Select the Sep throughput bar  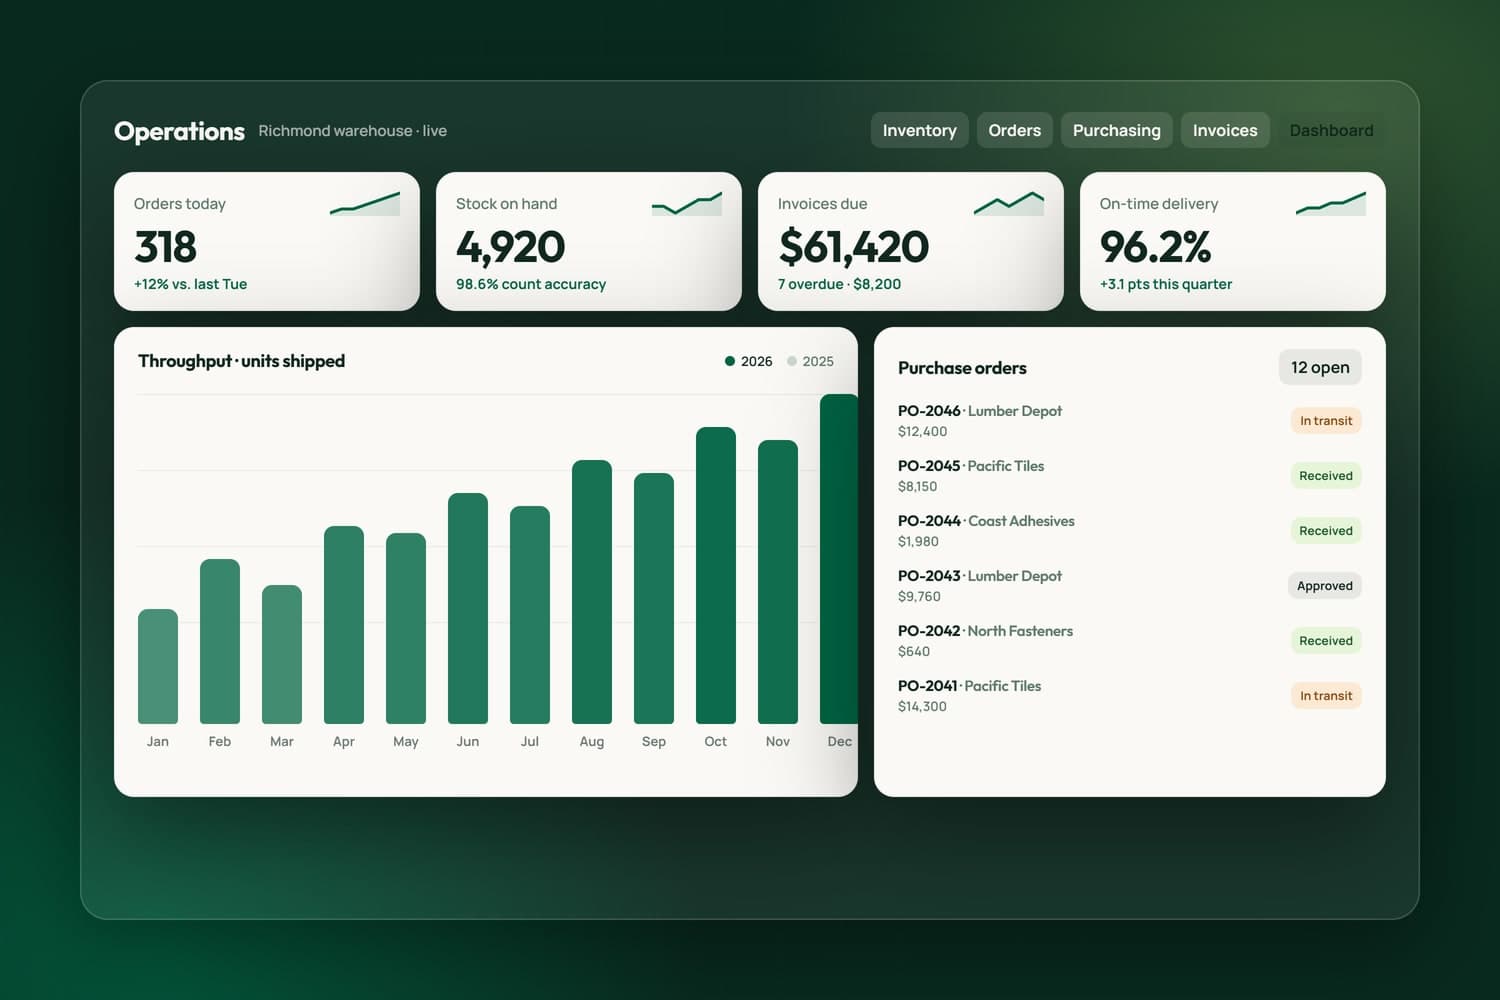(654, 598)
